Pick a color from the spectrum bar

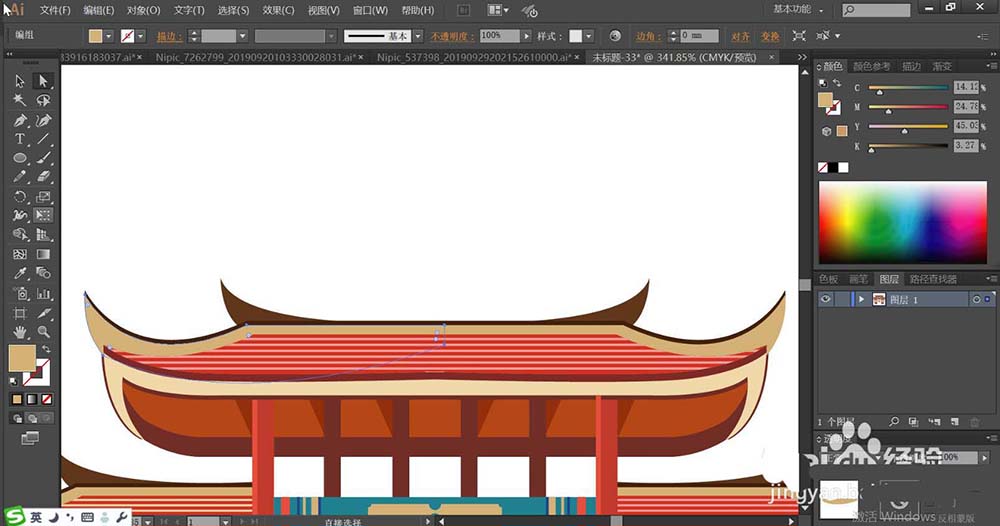click(x=902, y=222)
